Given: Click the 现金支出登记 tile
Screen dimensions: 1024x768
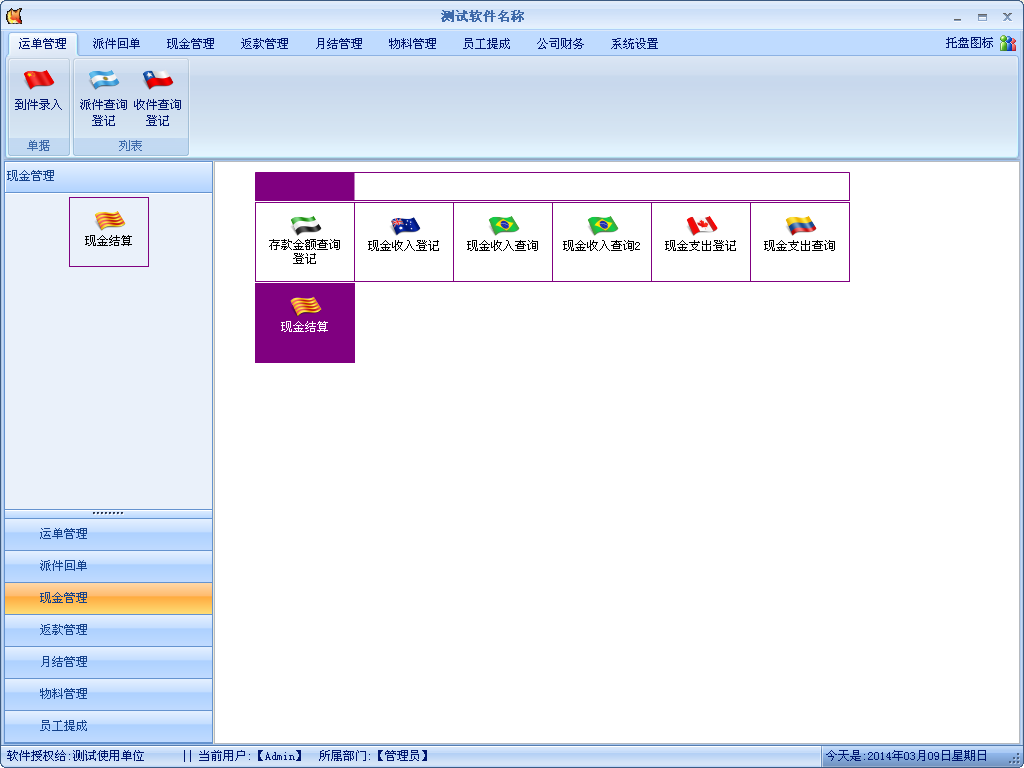Looking at the screenshot, I should pos(700,242).
